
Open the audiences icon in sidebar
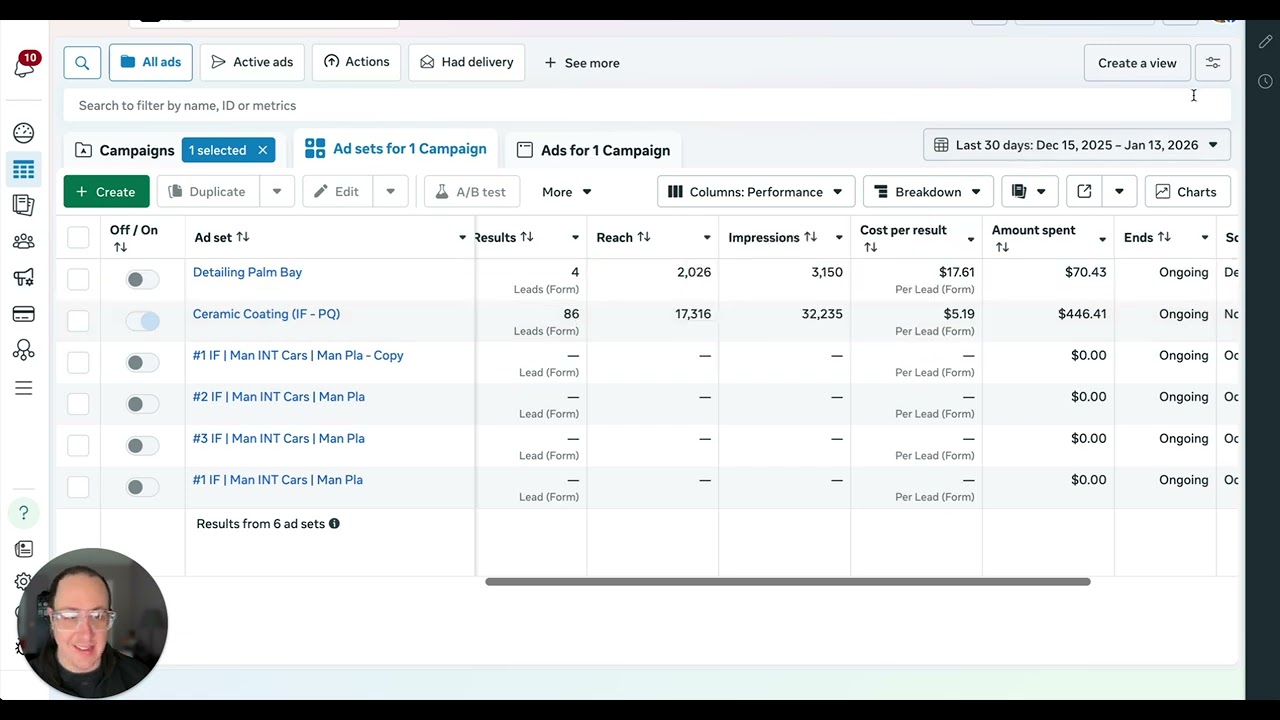(24, 241)
